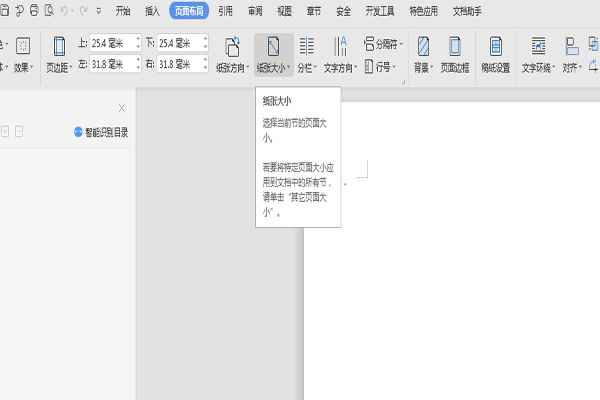
Task: Decrease bottom margin with down stepper arrow
Action: pyautogui.click(x=205, y=47)
